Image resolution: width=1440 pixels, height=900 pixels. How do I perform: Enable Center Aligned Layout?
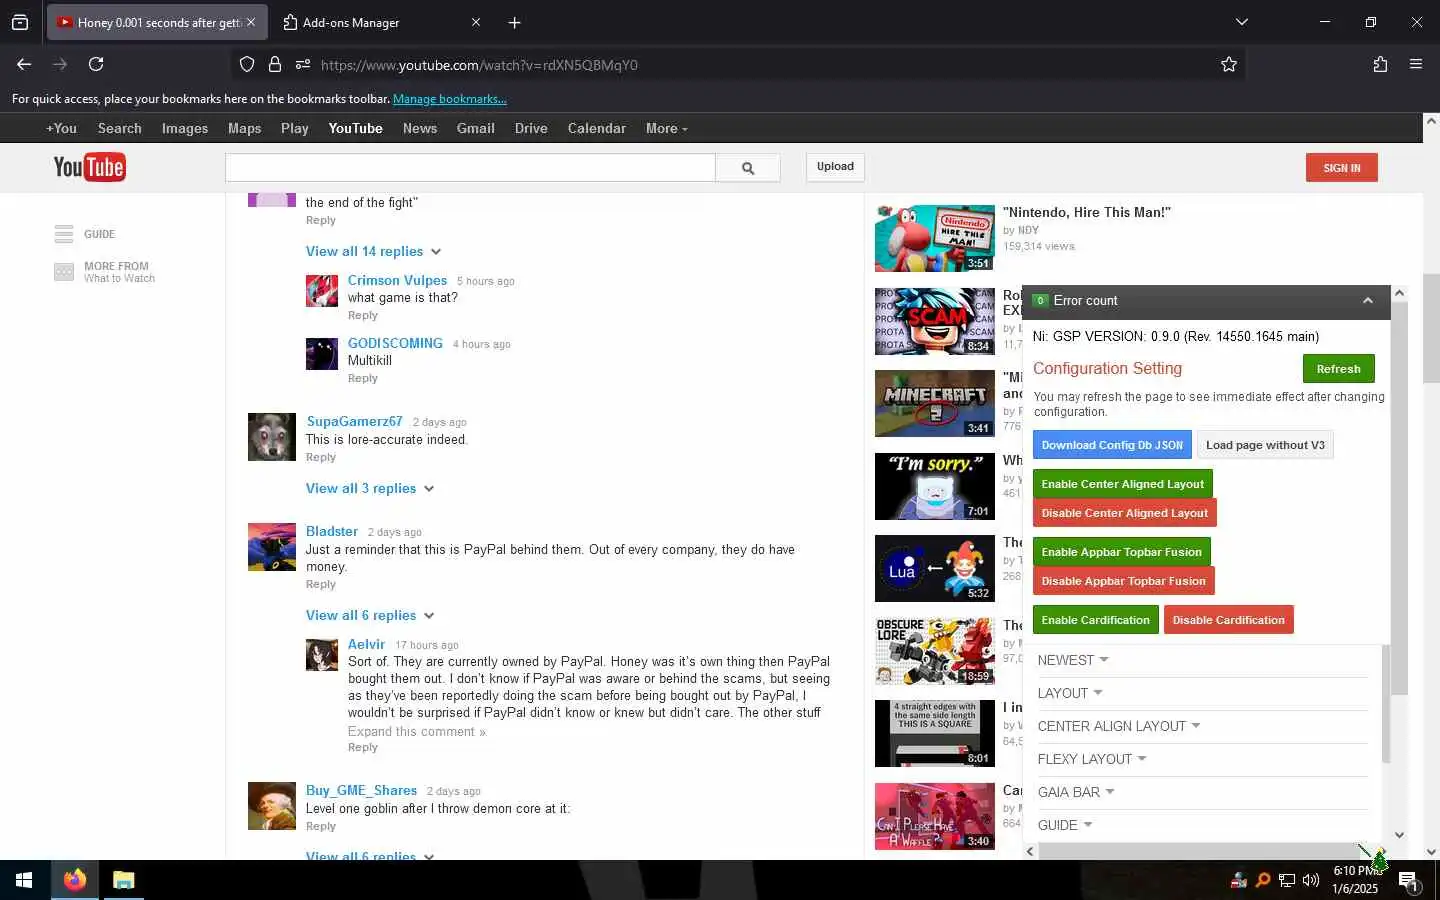point(1122,484)
